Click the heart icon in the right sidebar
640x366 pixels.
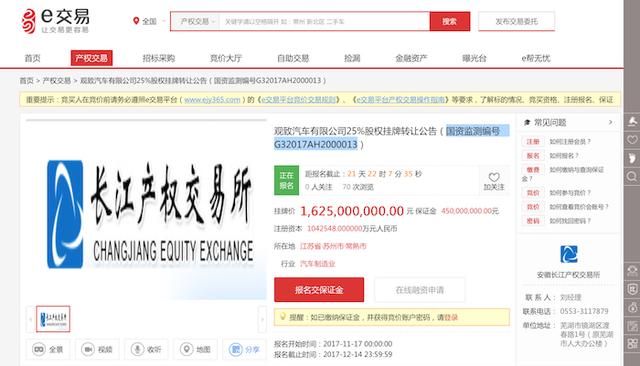click(632, 140)
